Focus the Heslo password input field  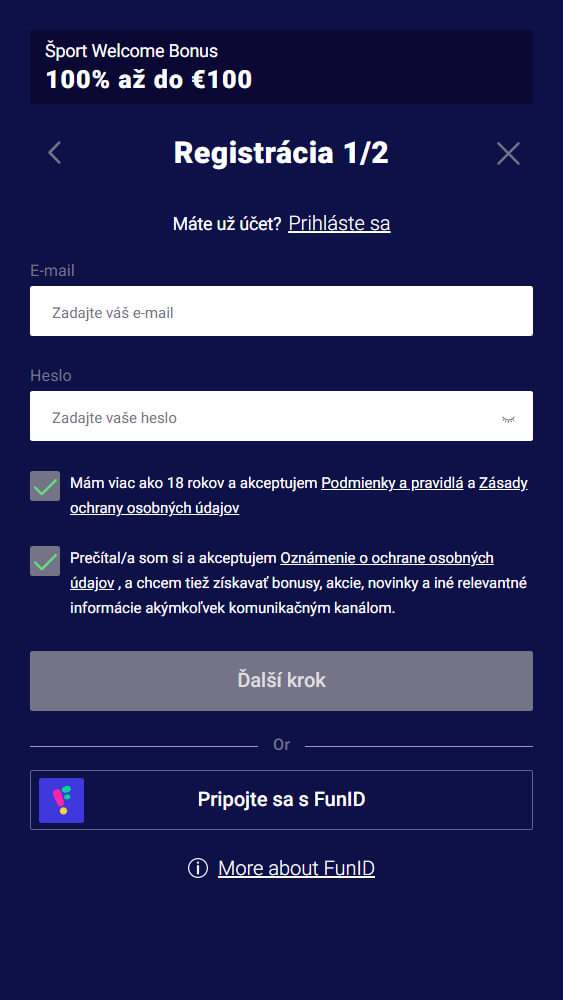281,416
